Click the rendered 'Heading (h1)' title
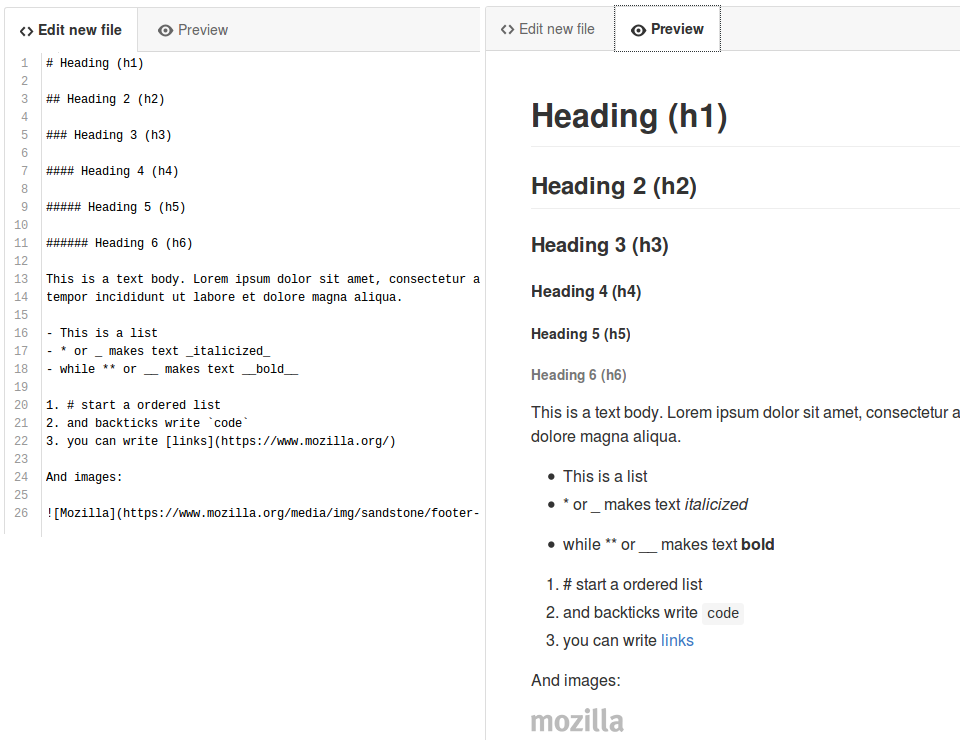The height and width of the screenshot is (740, 960). [x=629, y=116]
